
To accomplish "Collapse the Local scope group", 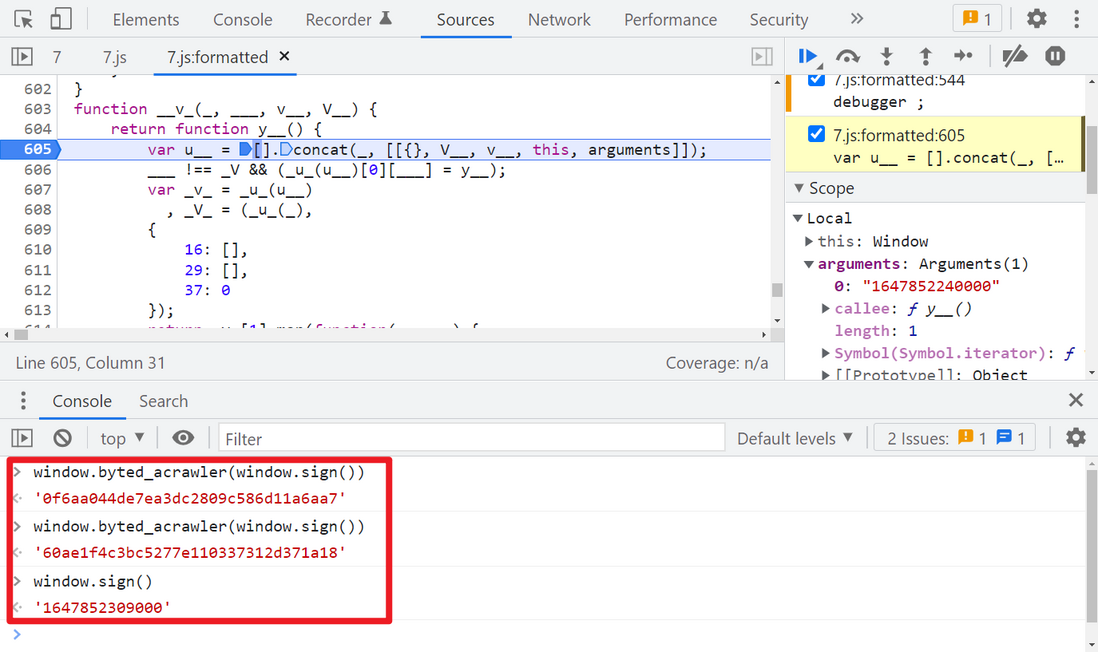I will point(798,218).
